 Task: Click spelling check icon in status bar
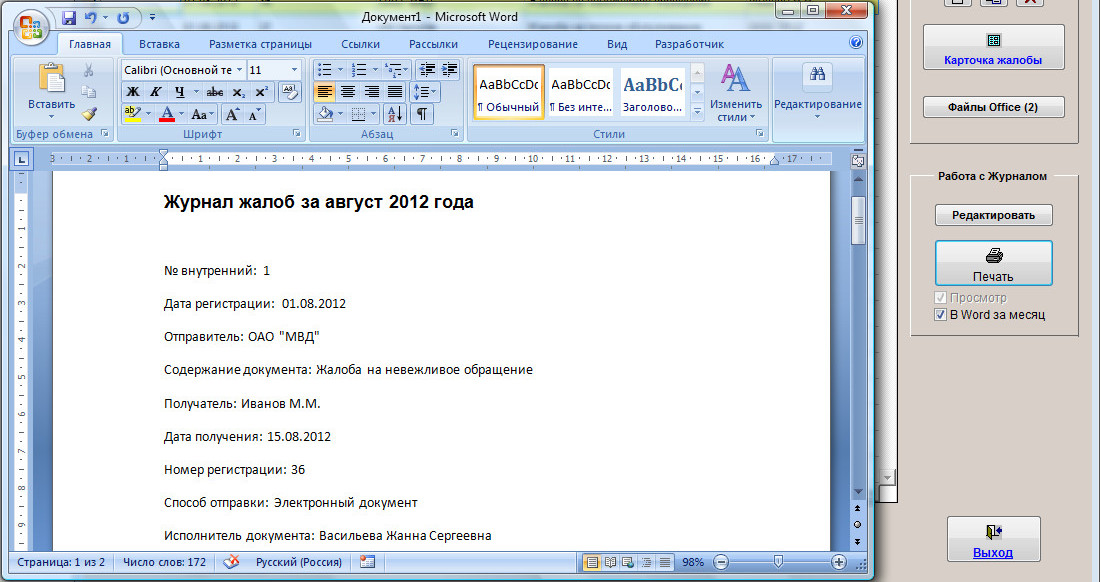231,562
